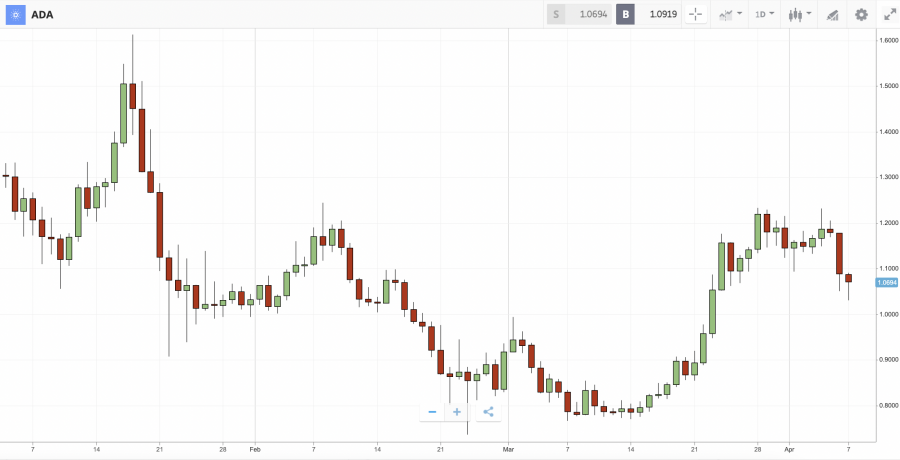Click the Buy B button

pyautogui.click(x=626, y=14)
